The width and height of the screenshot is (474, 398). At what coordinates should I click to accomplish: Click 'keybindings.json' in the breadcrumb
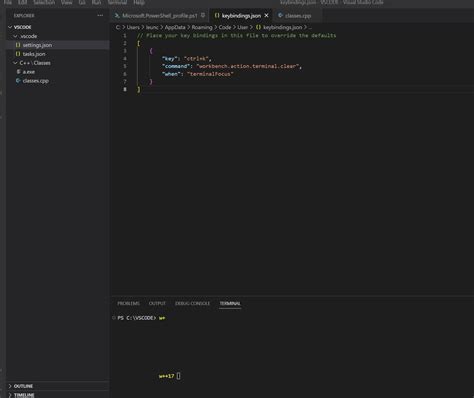click(x=282, y=27)
